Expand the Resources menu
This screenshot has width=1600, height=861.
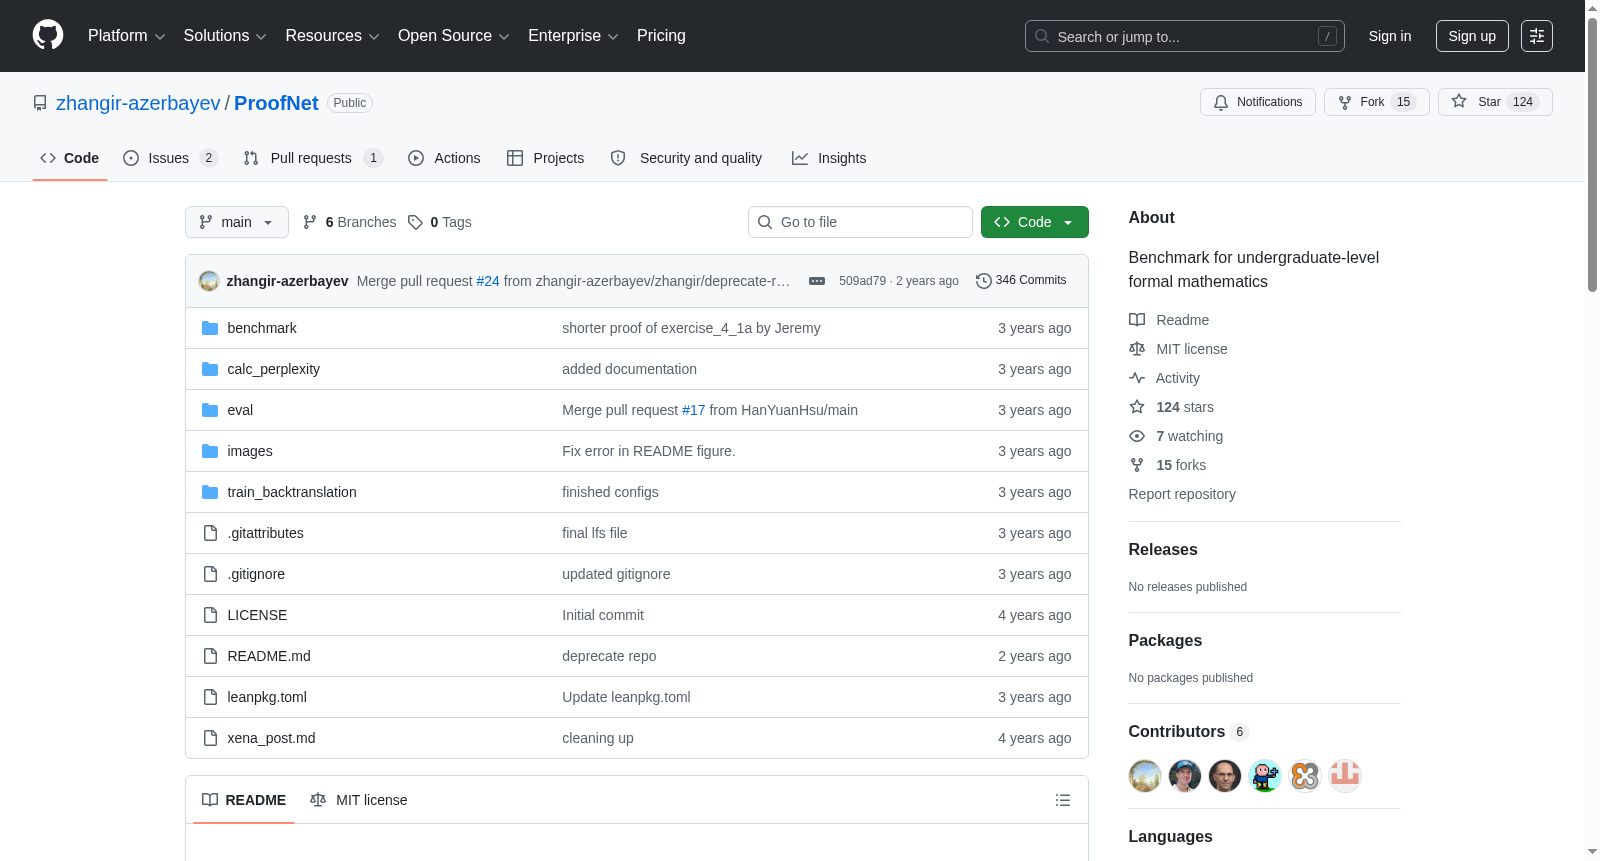[x=332, y=36]
